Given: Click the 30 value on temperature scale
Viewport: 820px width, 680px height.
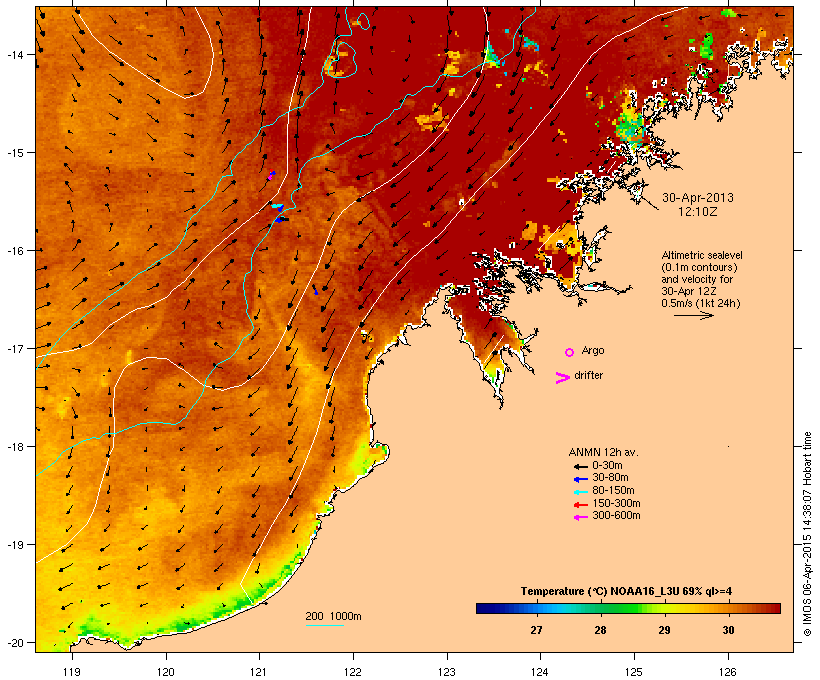Looking at the screenshot, I should tap(728, 630).
